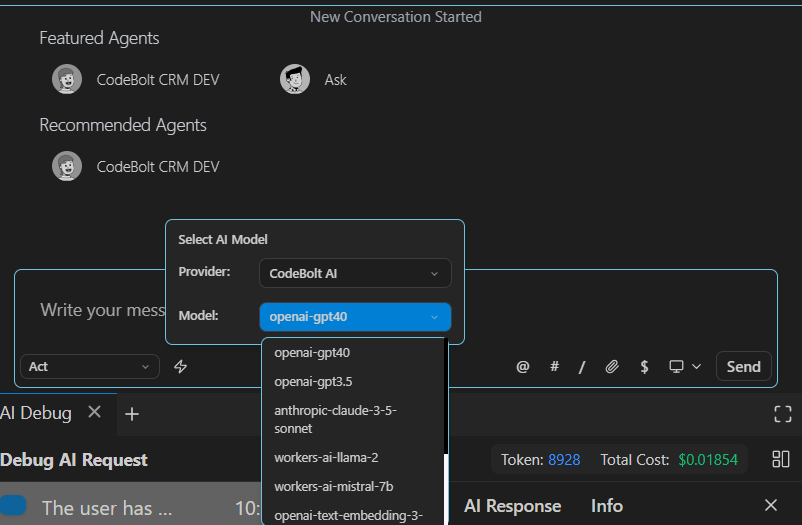Select the Ask agent label
802x525 pixels.
pos(336,80)
